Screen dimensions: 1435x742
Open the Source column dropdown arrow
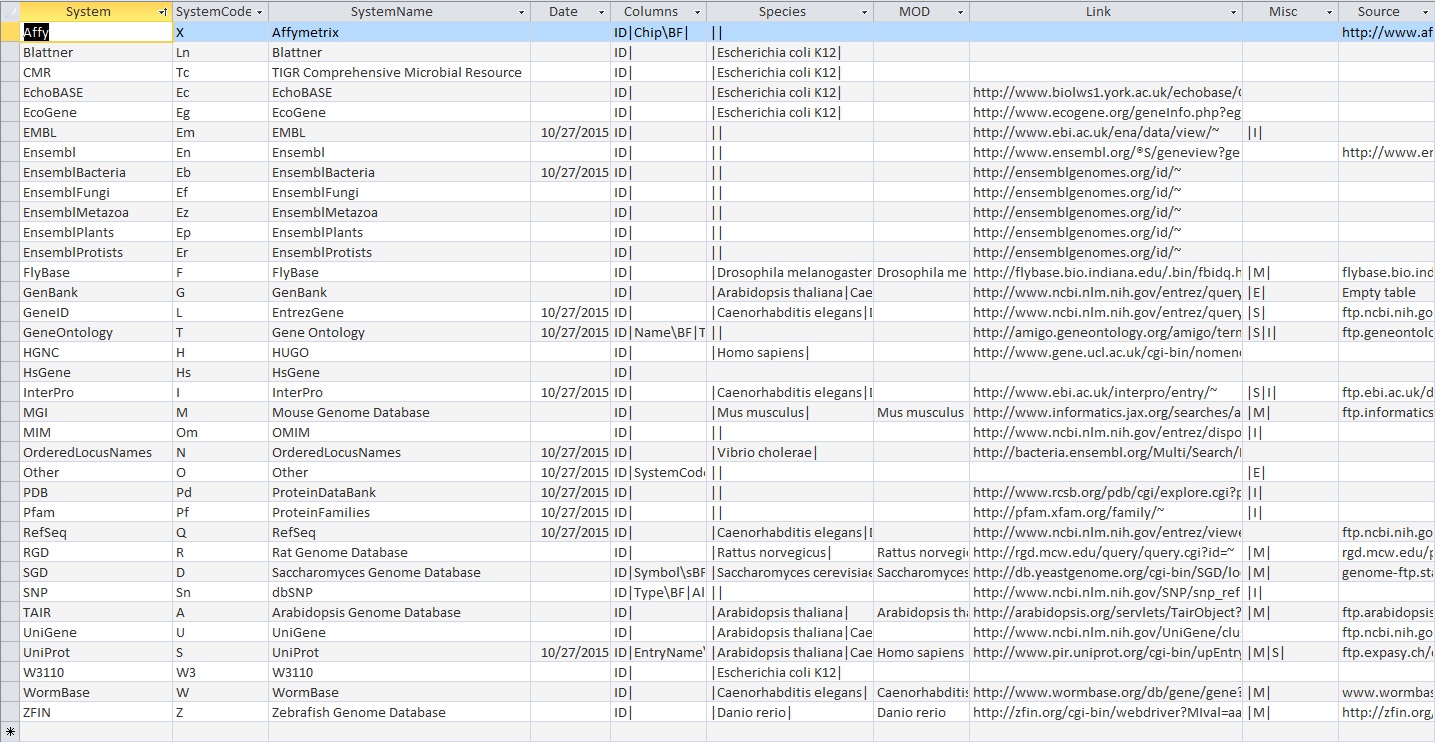point(1425,12)
